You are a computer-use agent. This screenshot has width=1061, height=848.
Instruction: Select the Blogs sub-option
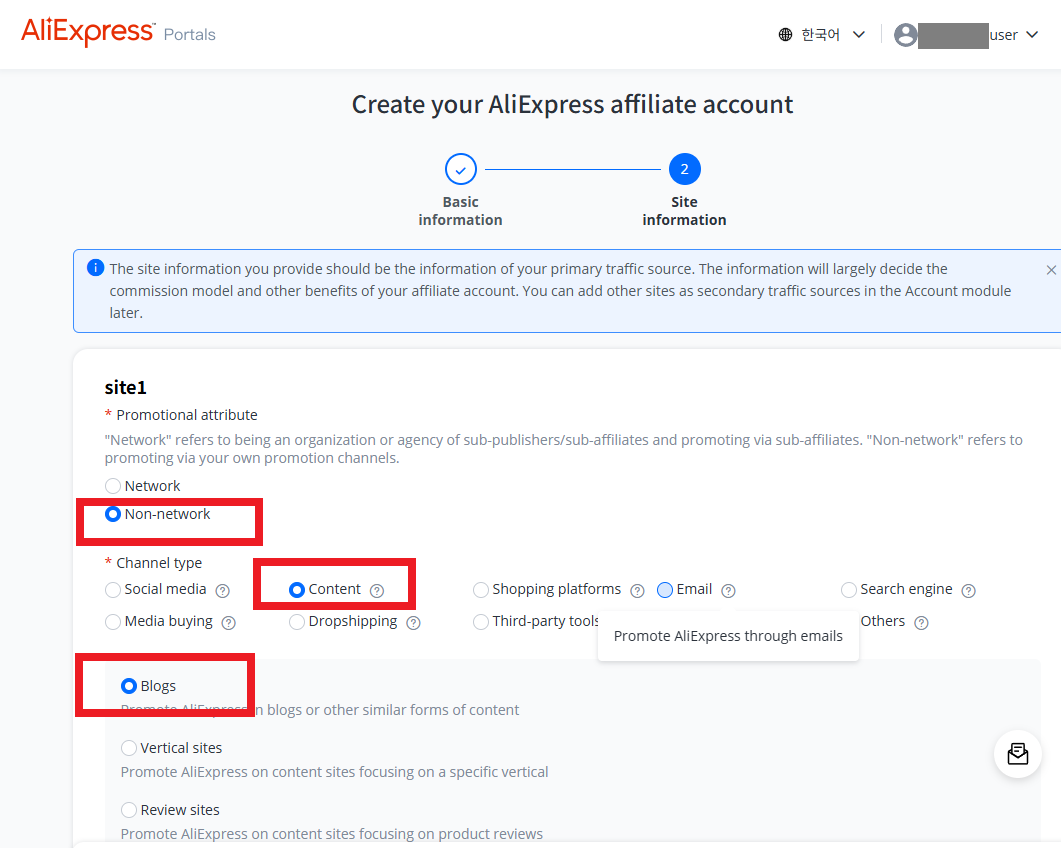[129, 686]
